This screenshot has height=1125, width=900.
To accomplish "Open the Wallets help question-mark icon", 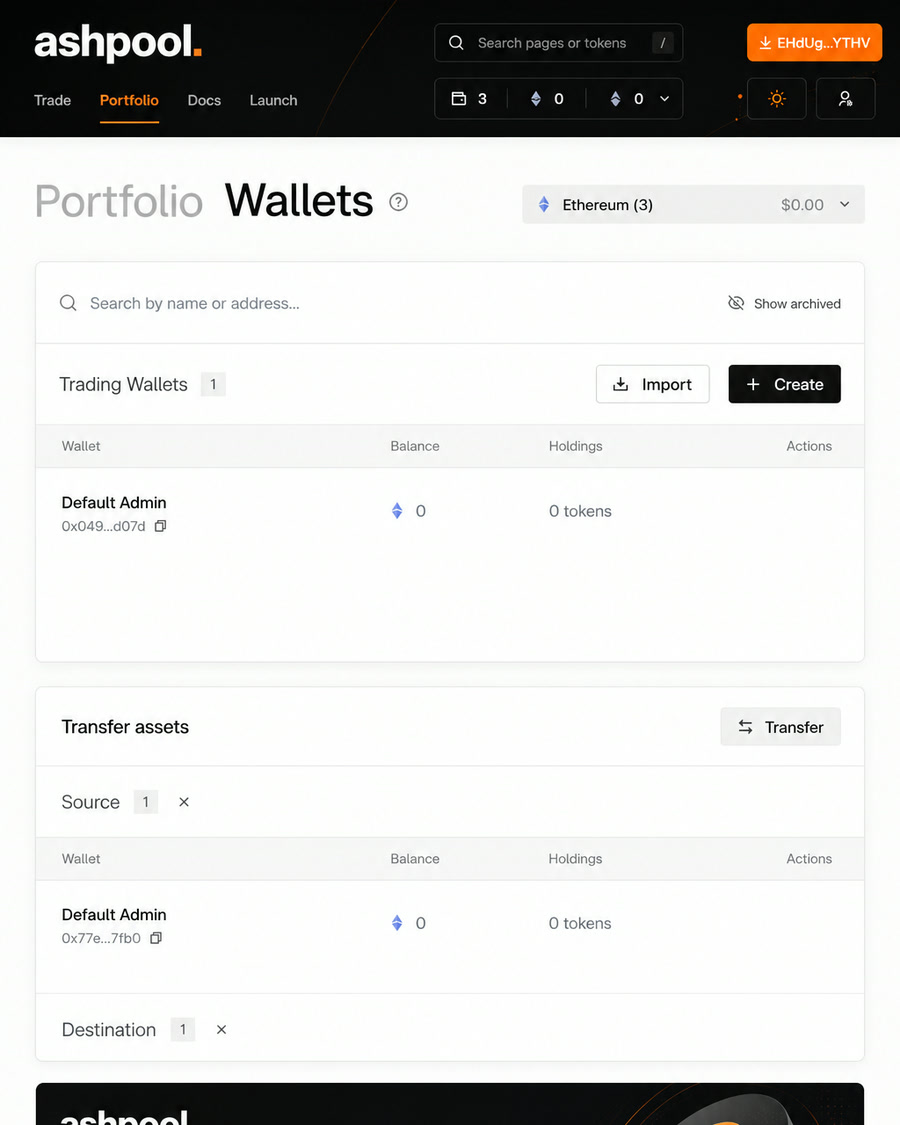I will click(398, 202).
